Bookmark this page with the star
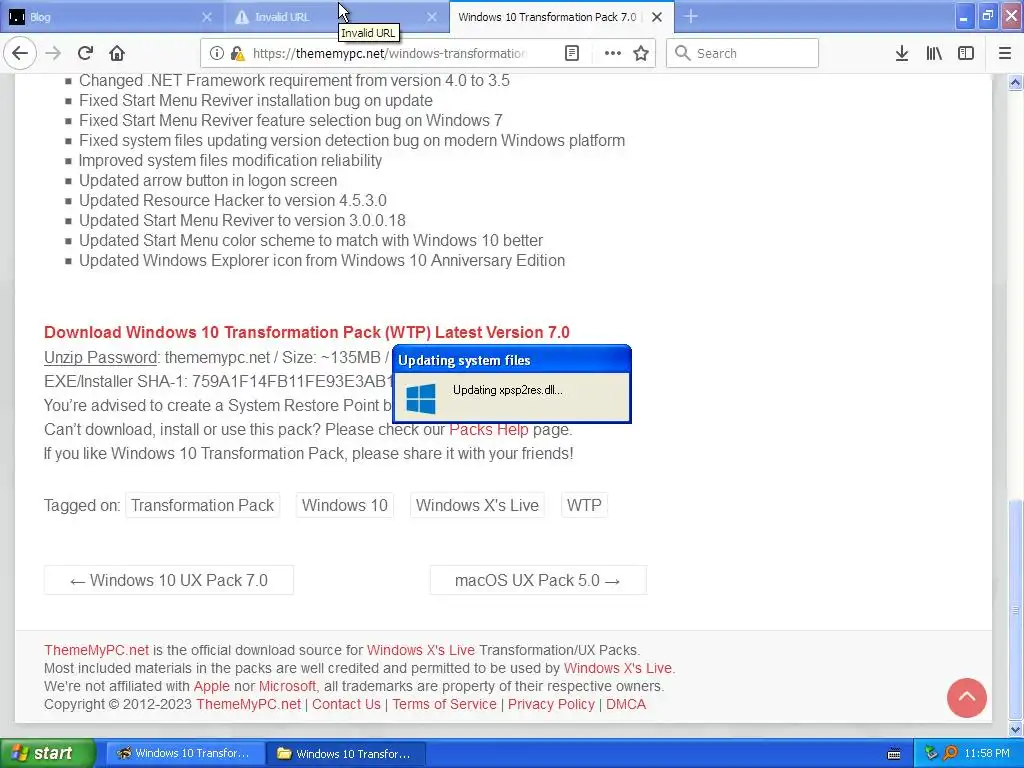The image size is (1024, 768). 641,54
